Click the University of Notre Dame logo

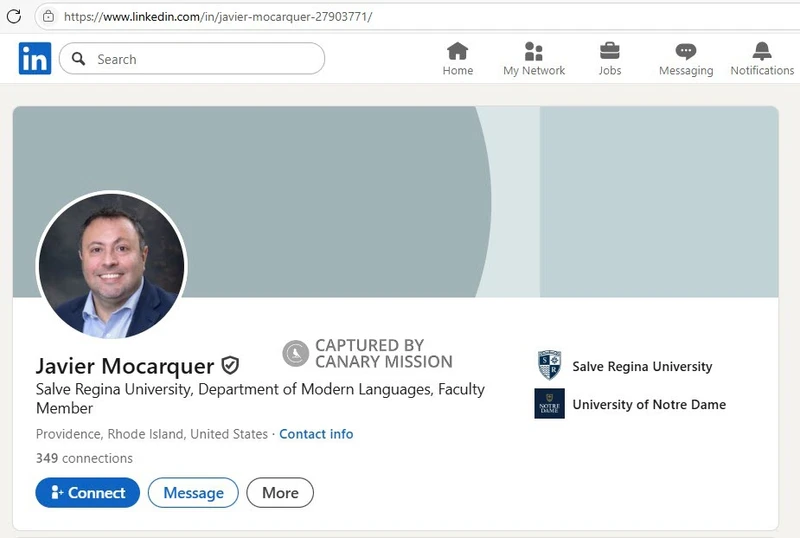click(549, 404)
